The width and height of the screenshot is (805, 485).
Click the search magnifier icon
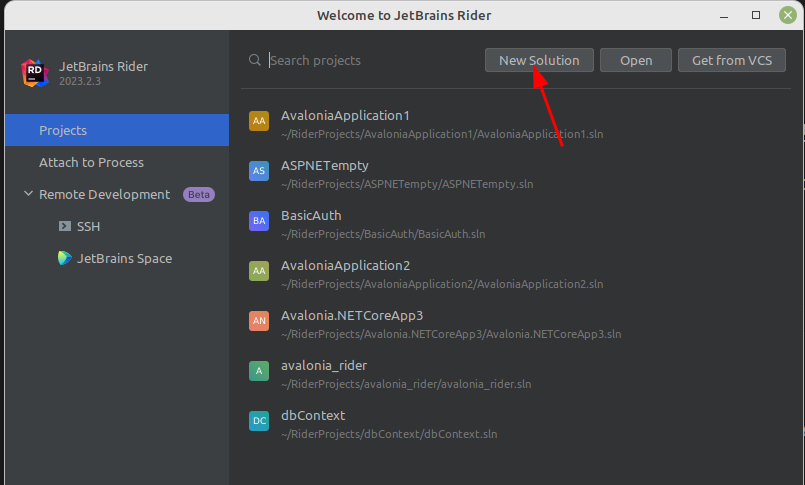click(255, 60)
